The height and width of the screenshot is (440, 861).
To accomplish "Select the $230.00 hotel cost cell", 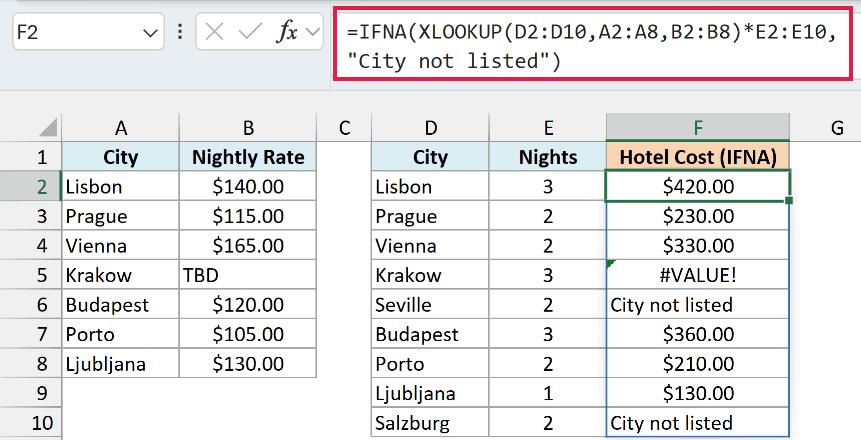I will [698, 216].
